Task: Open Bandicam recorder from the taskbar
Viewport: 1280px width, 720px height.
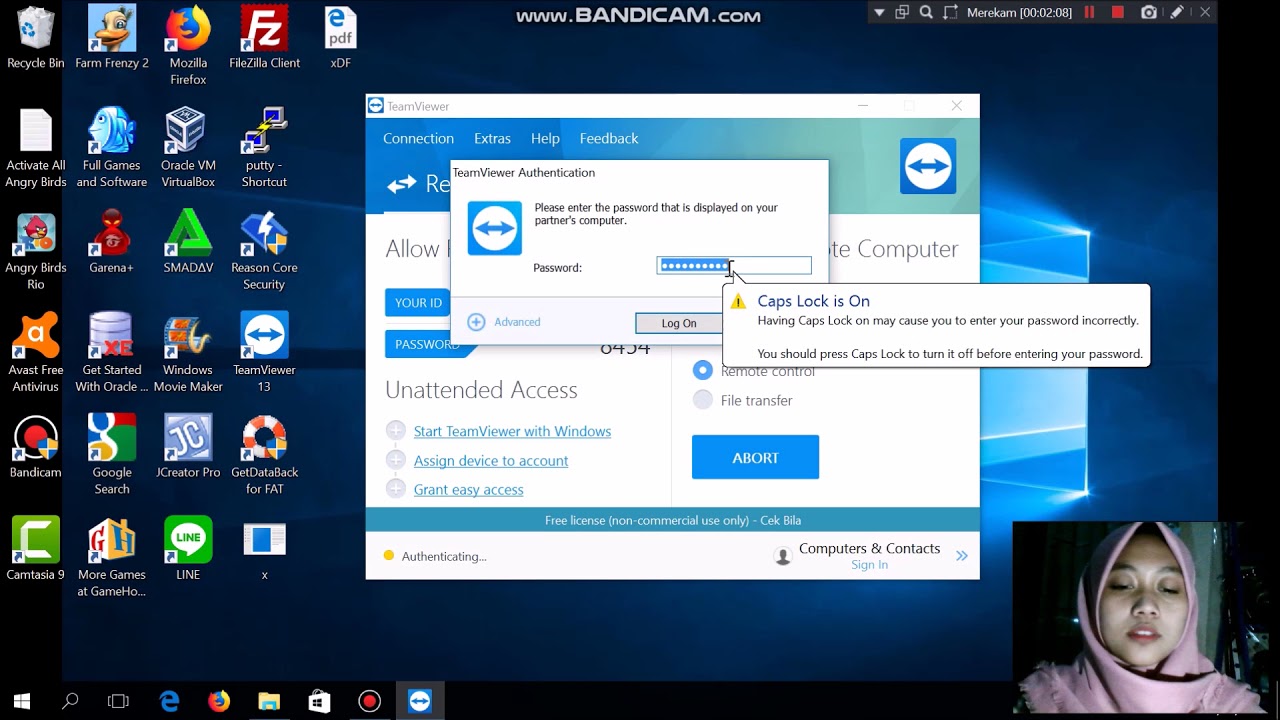Action: pyautogui.click(x=369, y=701)
